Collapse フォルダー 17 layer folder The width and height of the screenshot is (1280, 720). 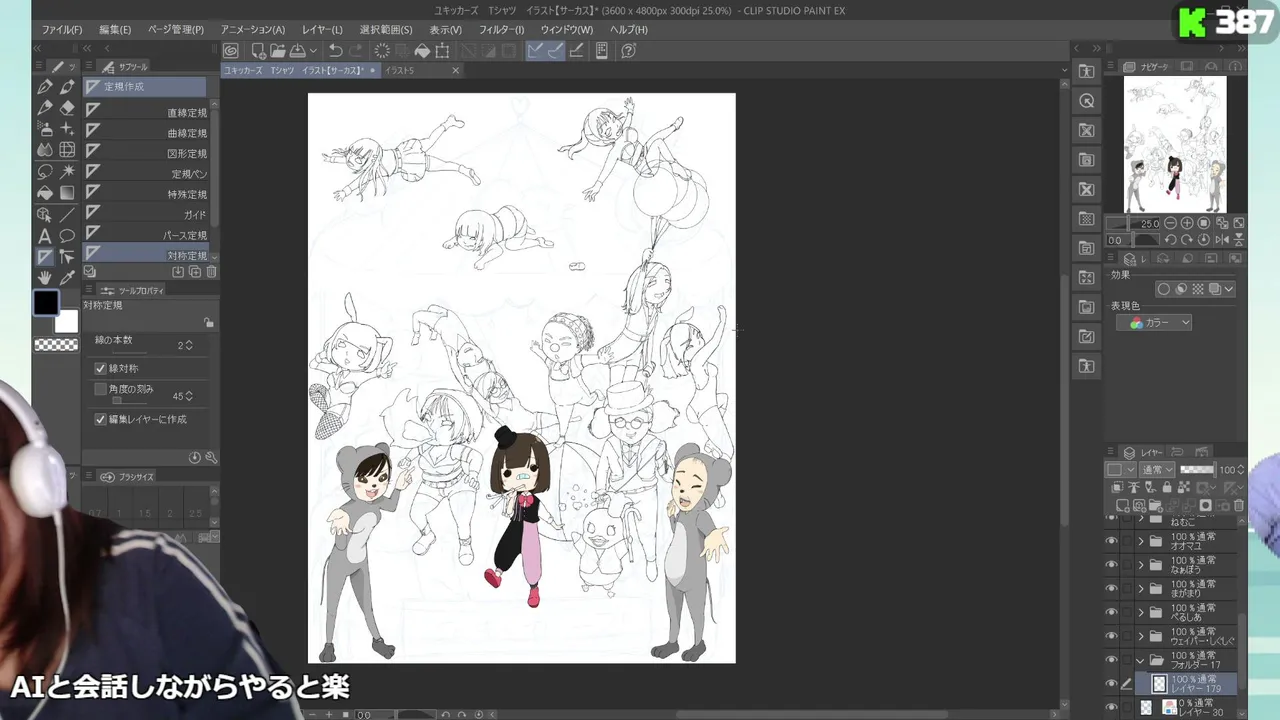coord(1141,660)
